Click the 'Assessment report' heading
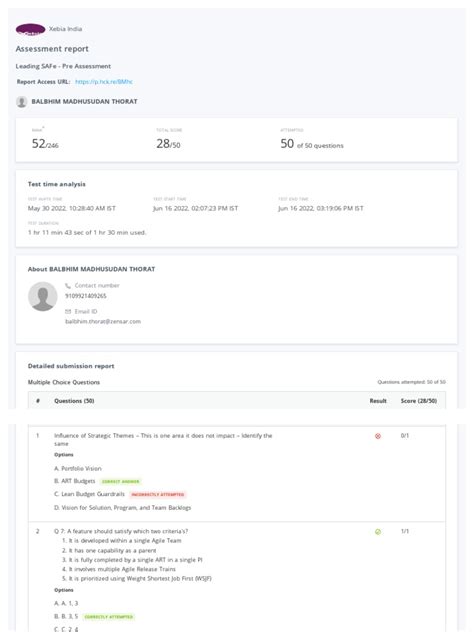Image resolution: width=474 pixels, height=632 pixels. [52, 49]
